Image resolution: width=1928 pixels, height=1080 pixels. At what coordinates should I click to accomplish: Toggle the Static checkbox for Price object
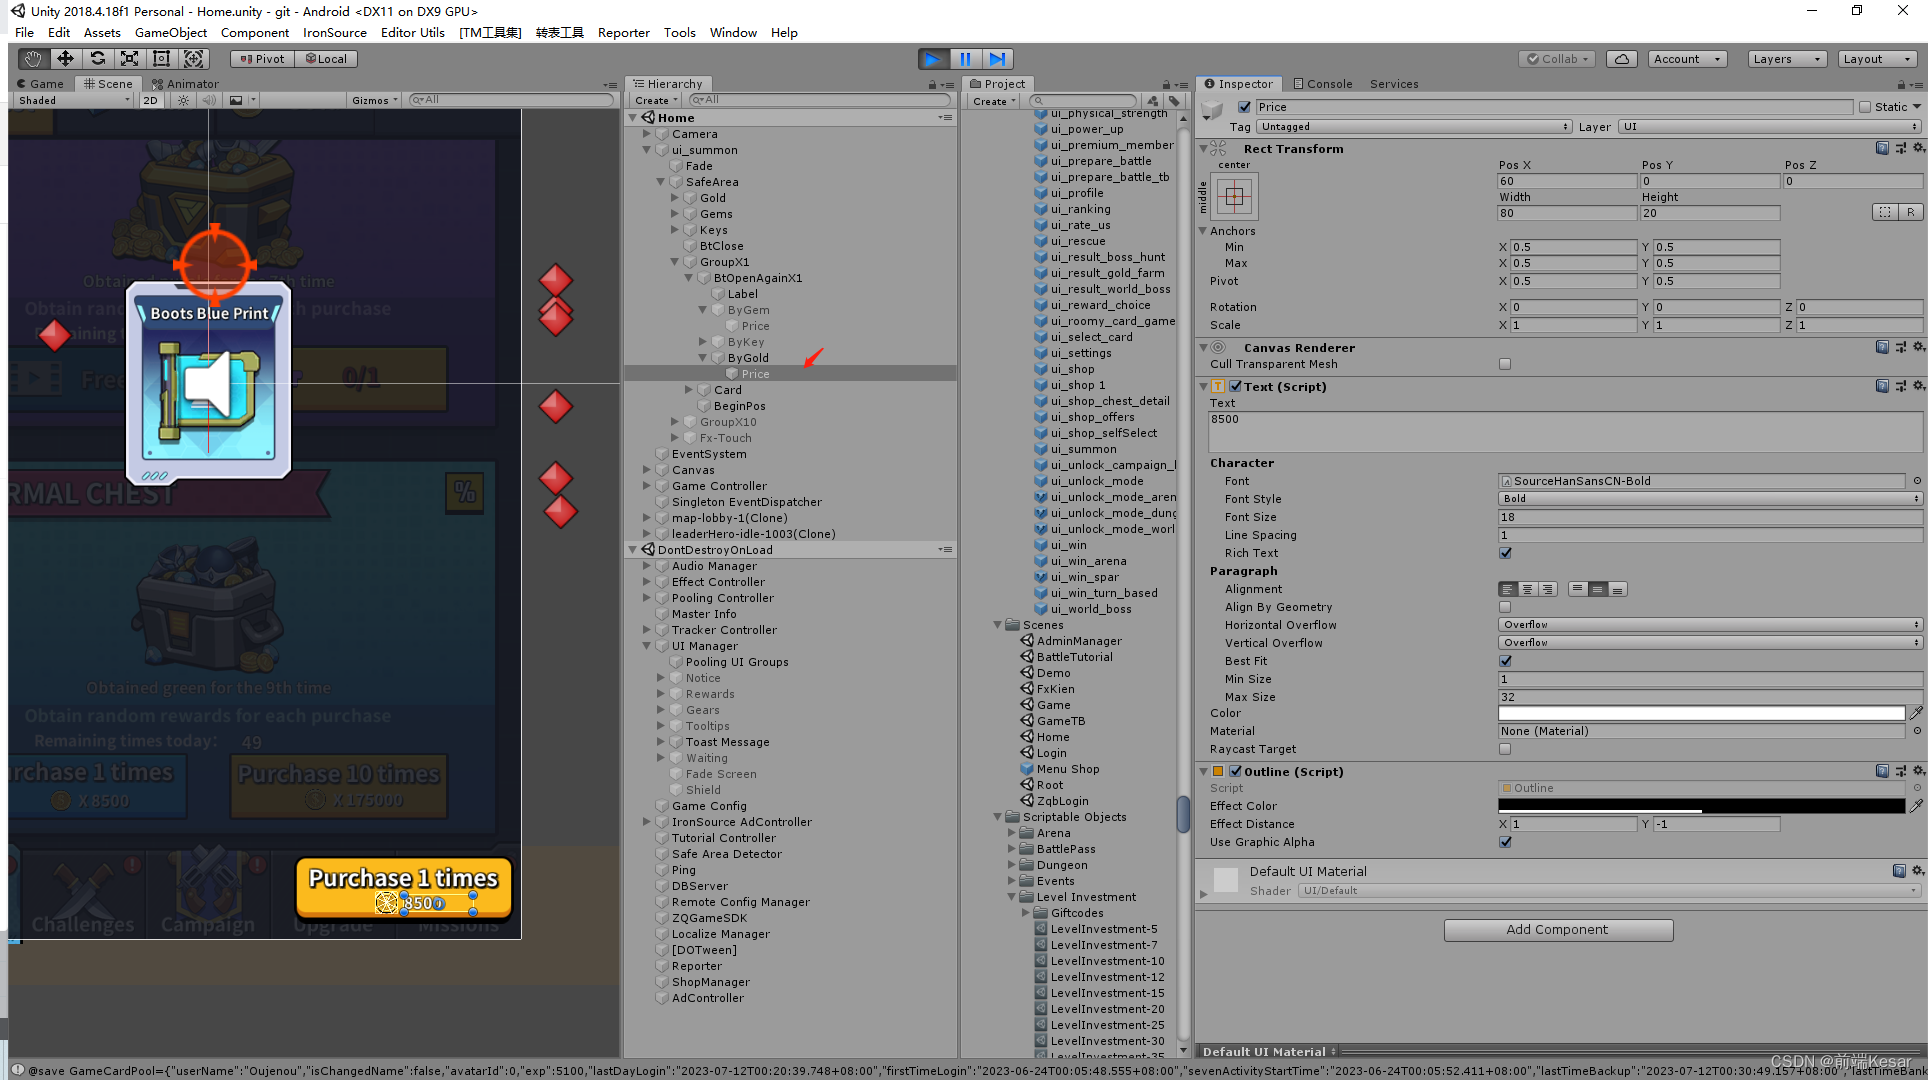click(x=1867, y=106)
